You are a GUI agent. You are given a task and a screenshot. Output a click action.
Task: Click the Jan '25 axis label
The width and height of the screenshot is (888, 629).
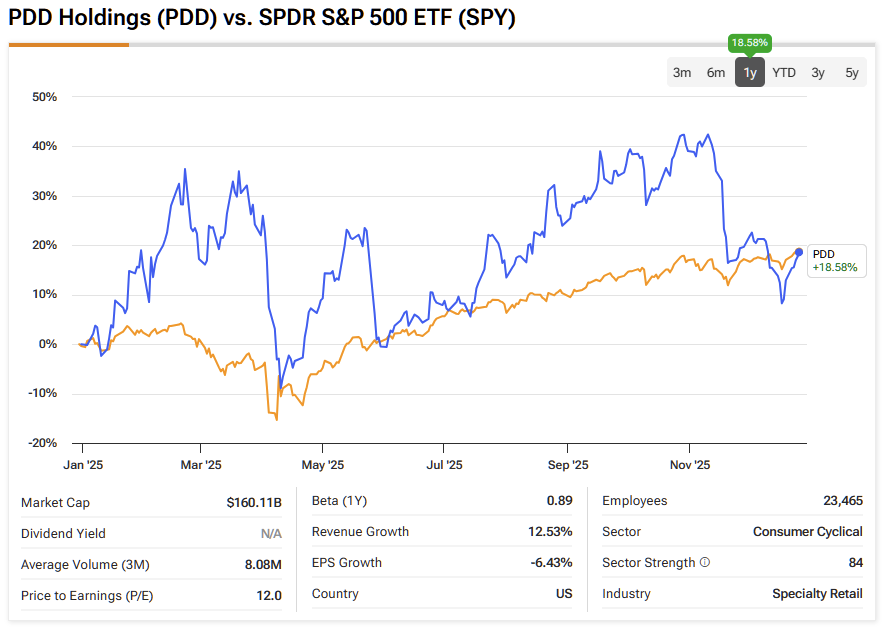(82, 465)
